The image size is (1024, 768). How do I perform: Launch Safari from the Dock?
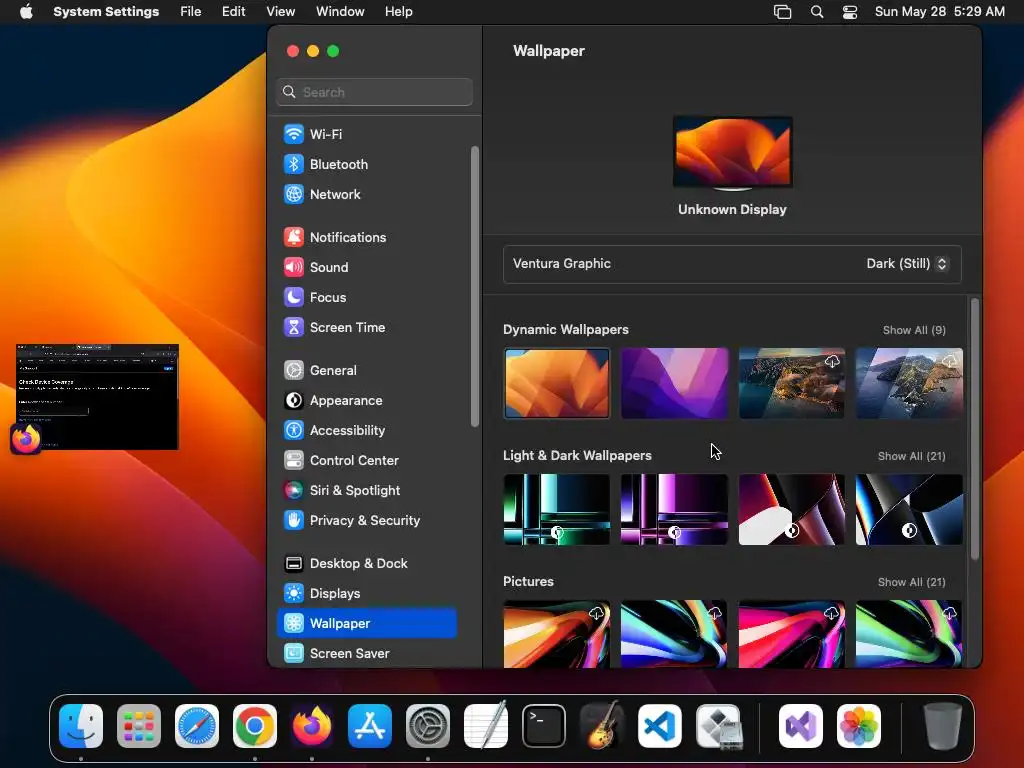[197, 726]
